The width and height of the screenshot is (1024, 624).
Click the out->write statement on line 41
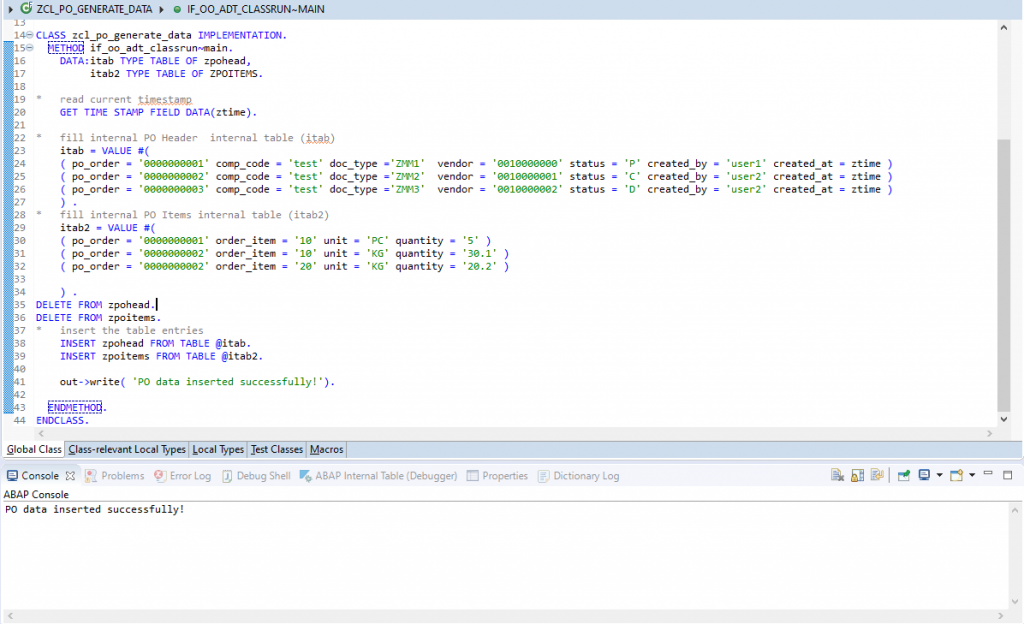pyautogui.click(x=197, y=382)
